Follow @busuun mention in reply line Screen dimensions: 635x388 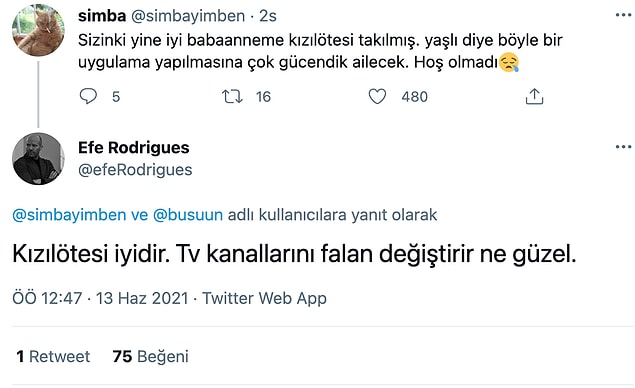(x=188, y=215)
